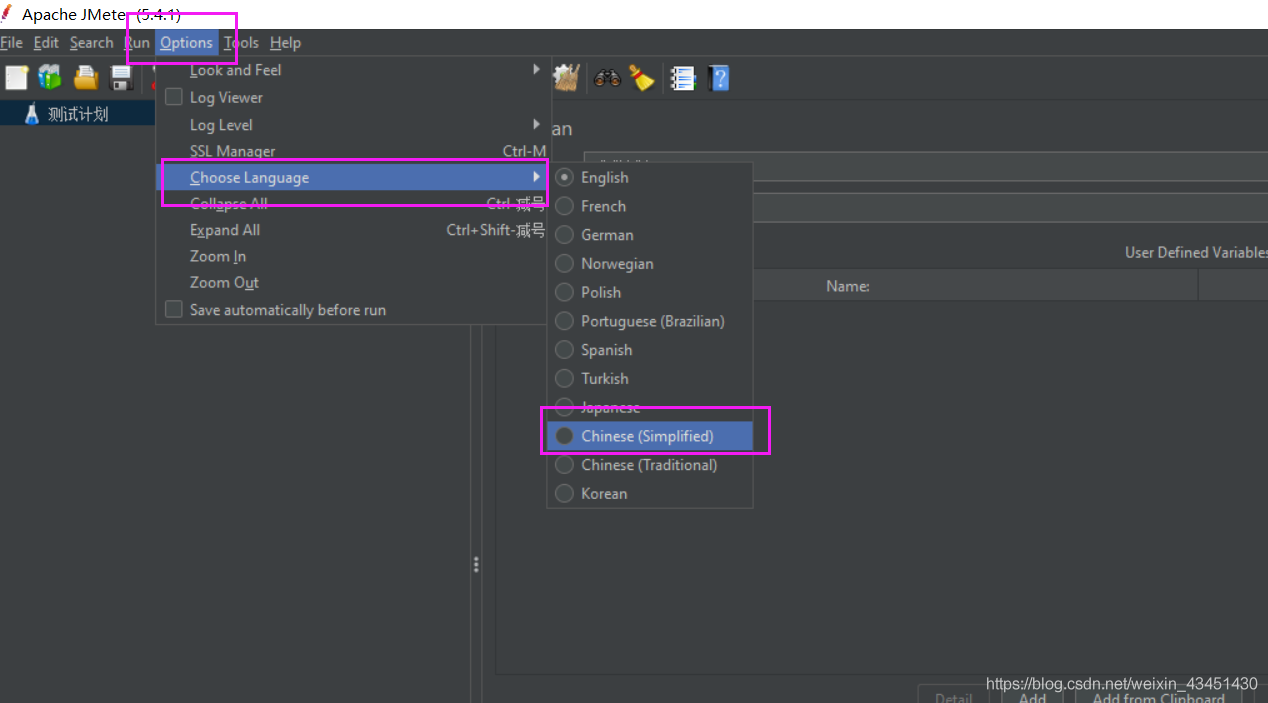Click the User Defined Variables label
Image resolution: width=1268 pixels, height=703 pixels.
click(x=1196, y=252)
